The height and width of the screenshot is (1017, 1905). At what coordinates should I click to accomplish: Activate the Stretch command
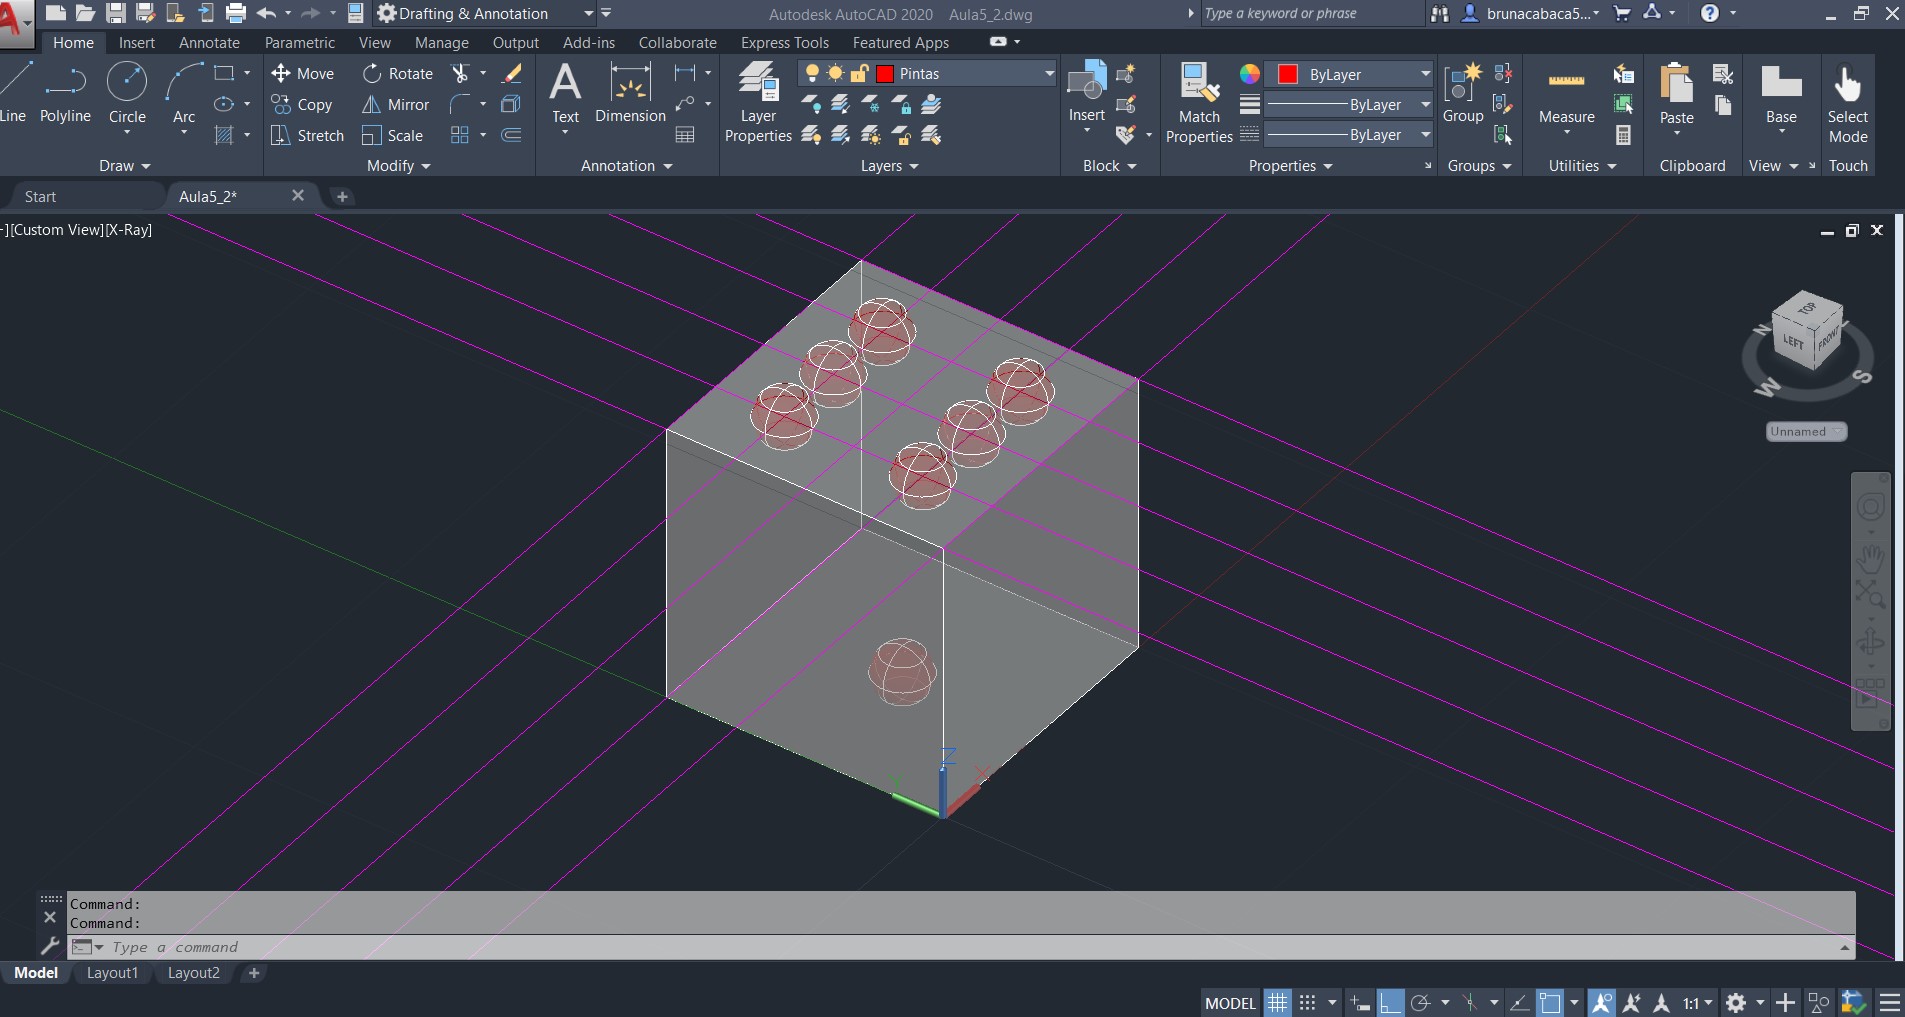[x=307, y=135]
